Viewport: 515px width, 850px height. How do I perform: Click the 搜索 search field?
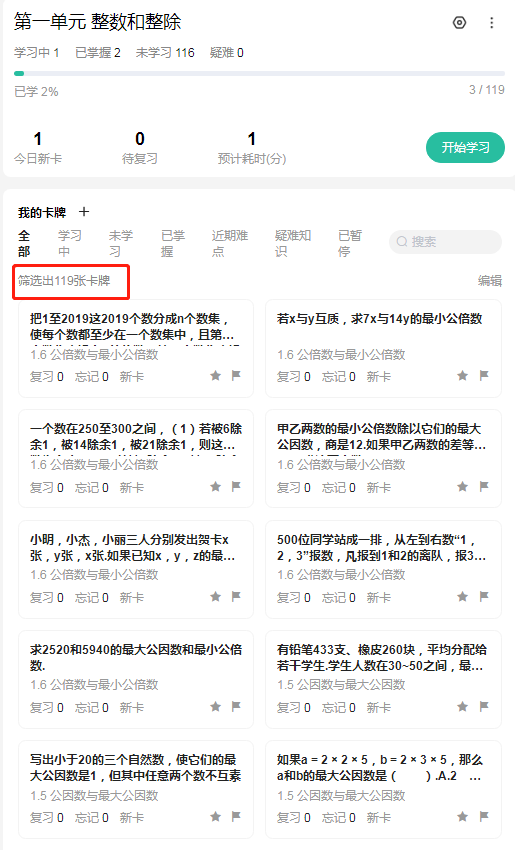click(446, 242)
